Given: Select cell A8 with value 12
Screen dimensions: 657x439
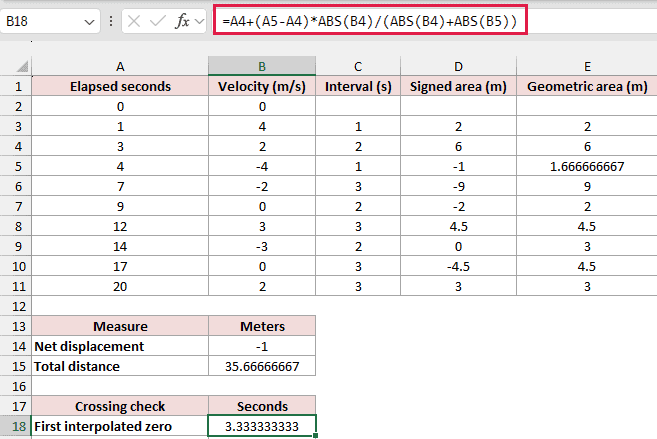Looking at the screenshot, I should (120, 226).
